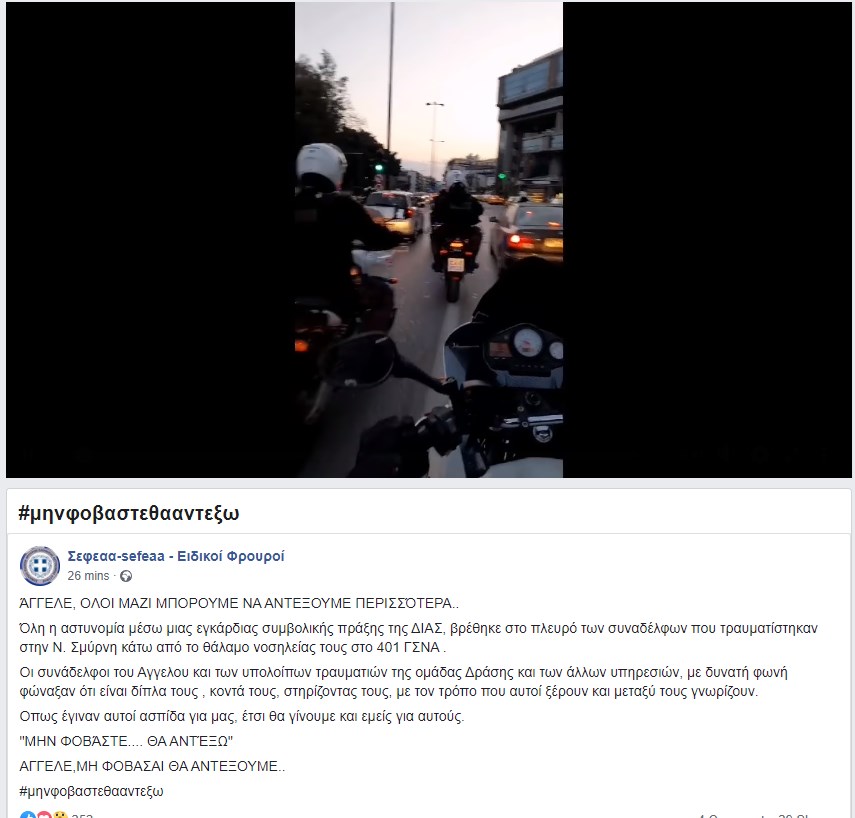Follow the hashtag link ending the post

coord(92,791)
